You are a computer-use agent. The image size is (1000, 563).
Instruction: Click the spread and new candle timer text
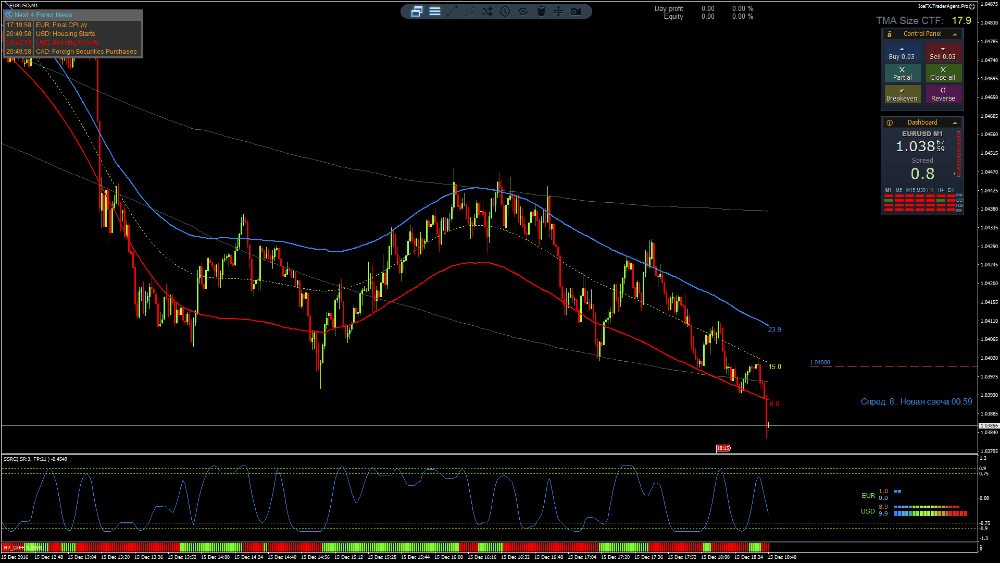[916, 402]
